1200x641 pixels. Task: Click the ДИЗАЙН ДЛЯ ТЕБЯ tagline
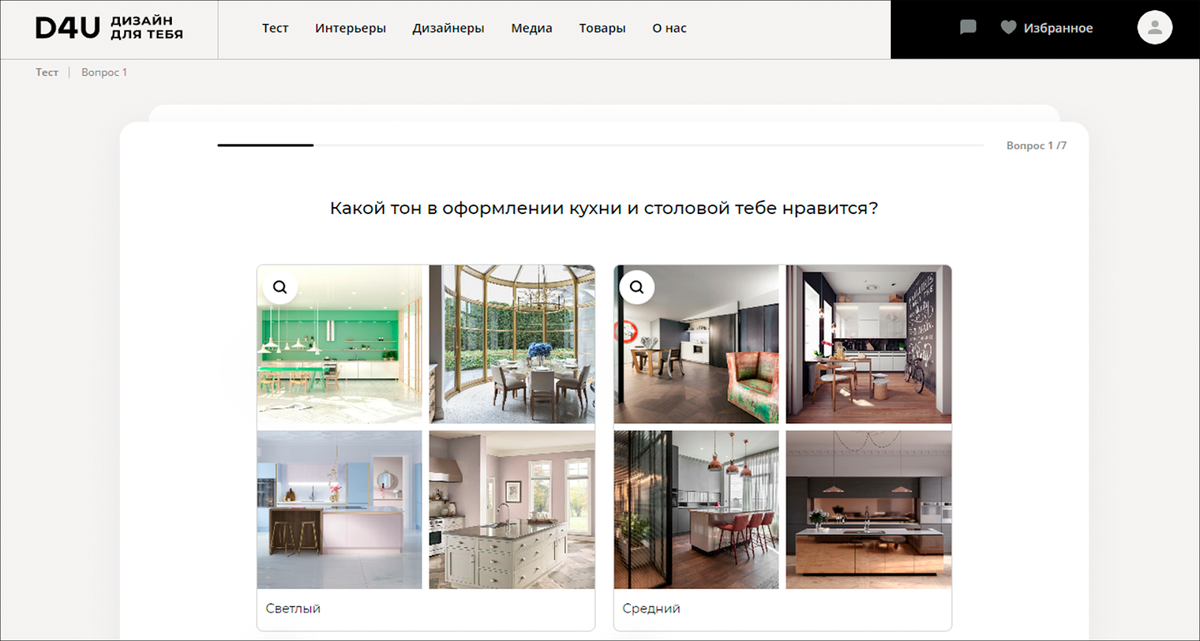click(x=146, y=28)
